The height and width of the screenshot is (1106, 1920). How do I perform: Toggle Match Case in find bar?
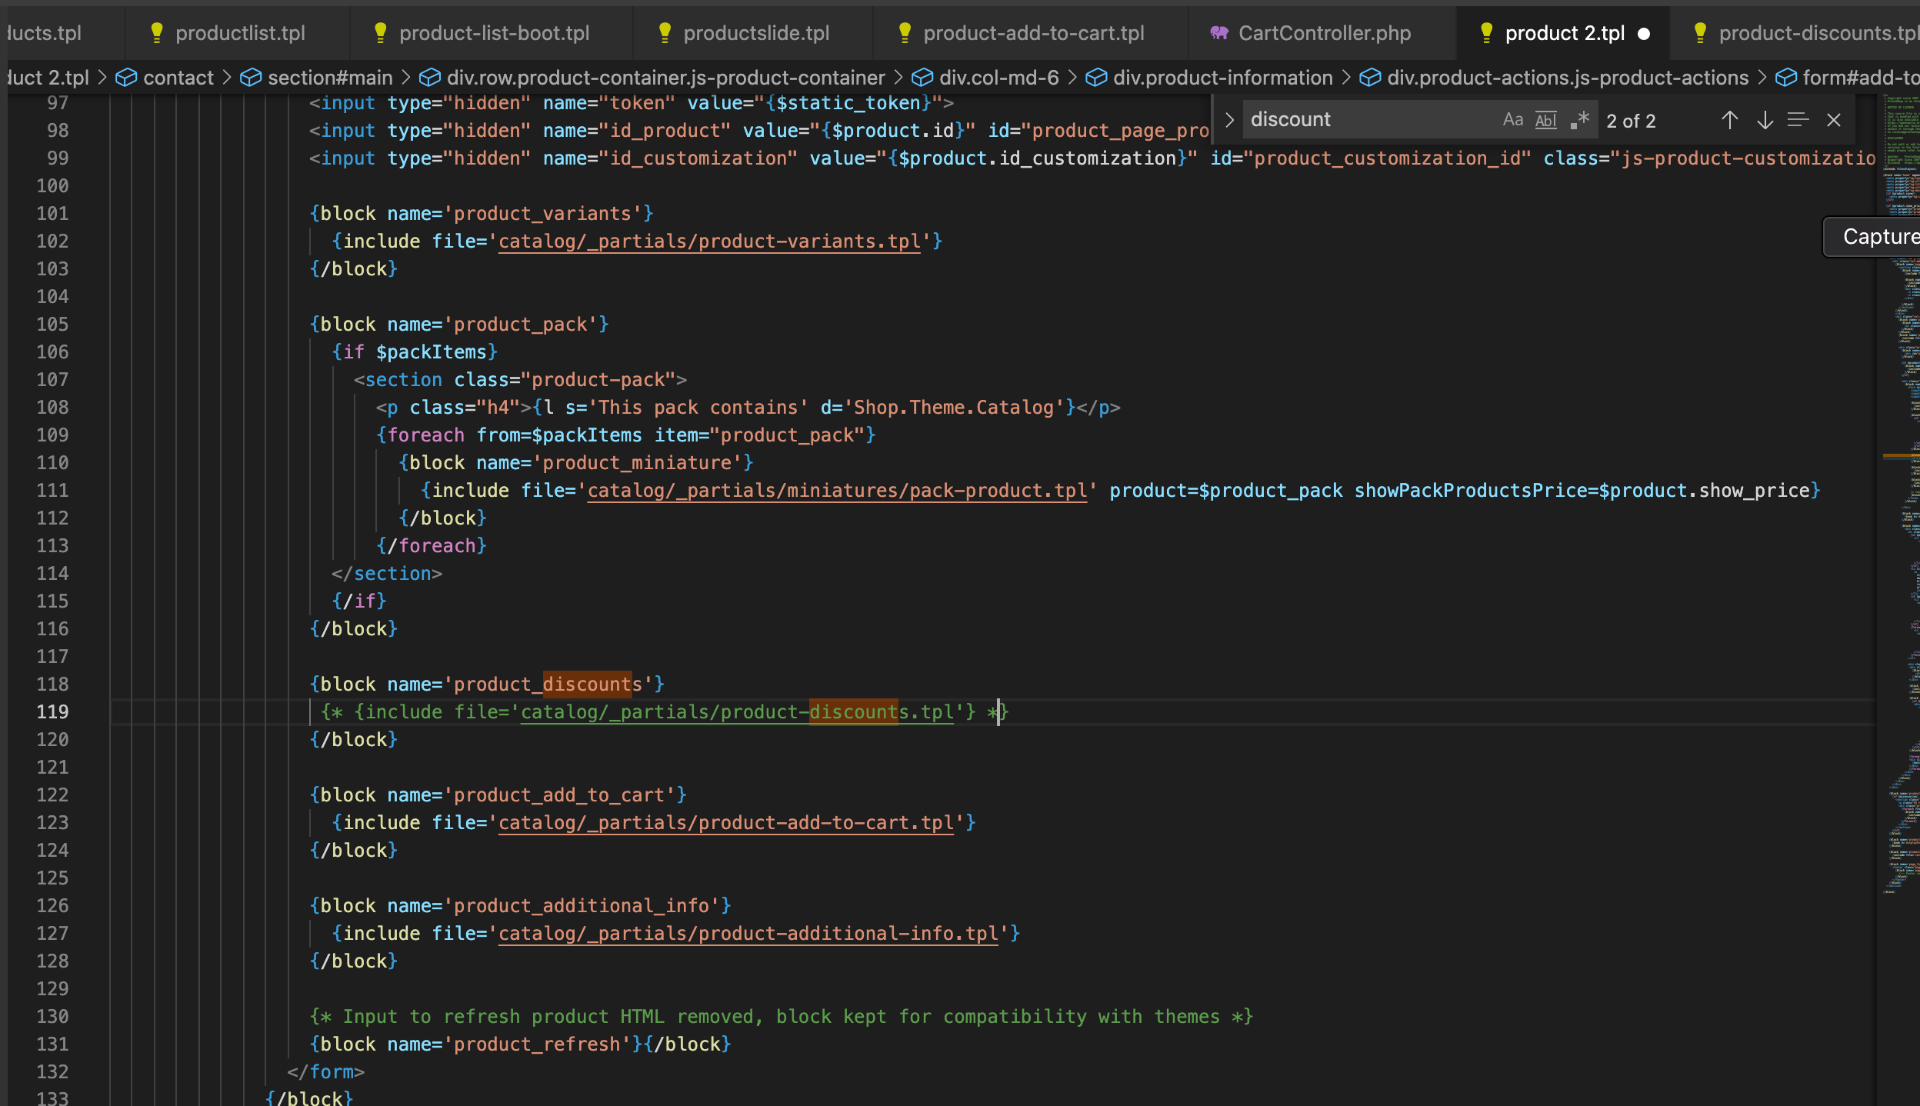tap(1512, 120)
